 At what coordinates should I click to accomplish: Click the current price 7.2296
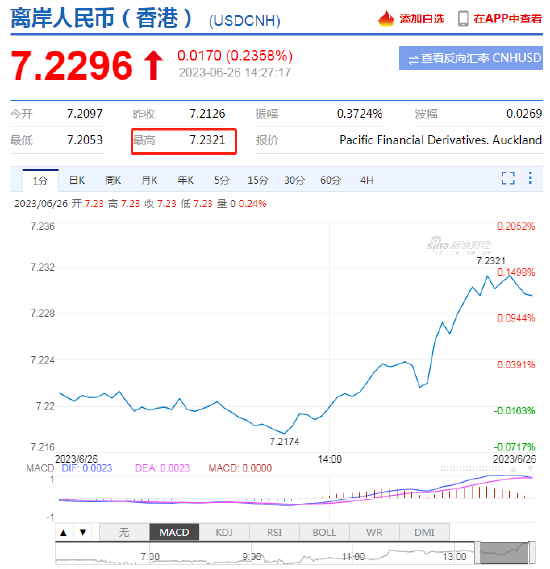click(71, 66)
